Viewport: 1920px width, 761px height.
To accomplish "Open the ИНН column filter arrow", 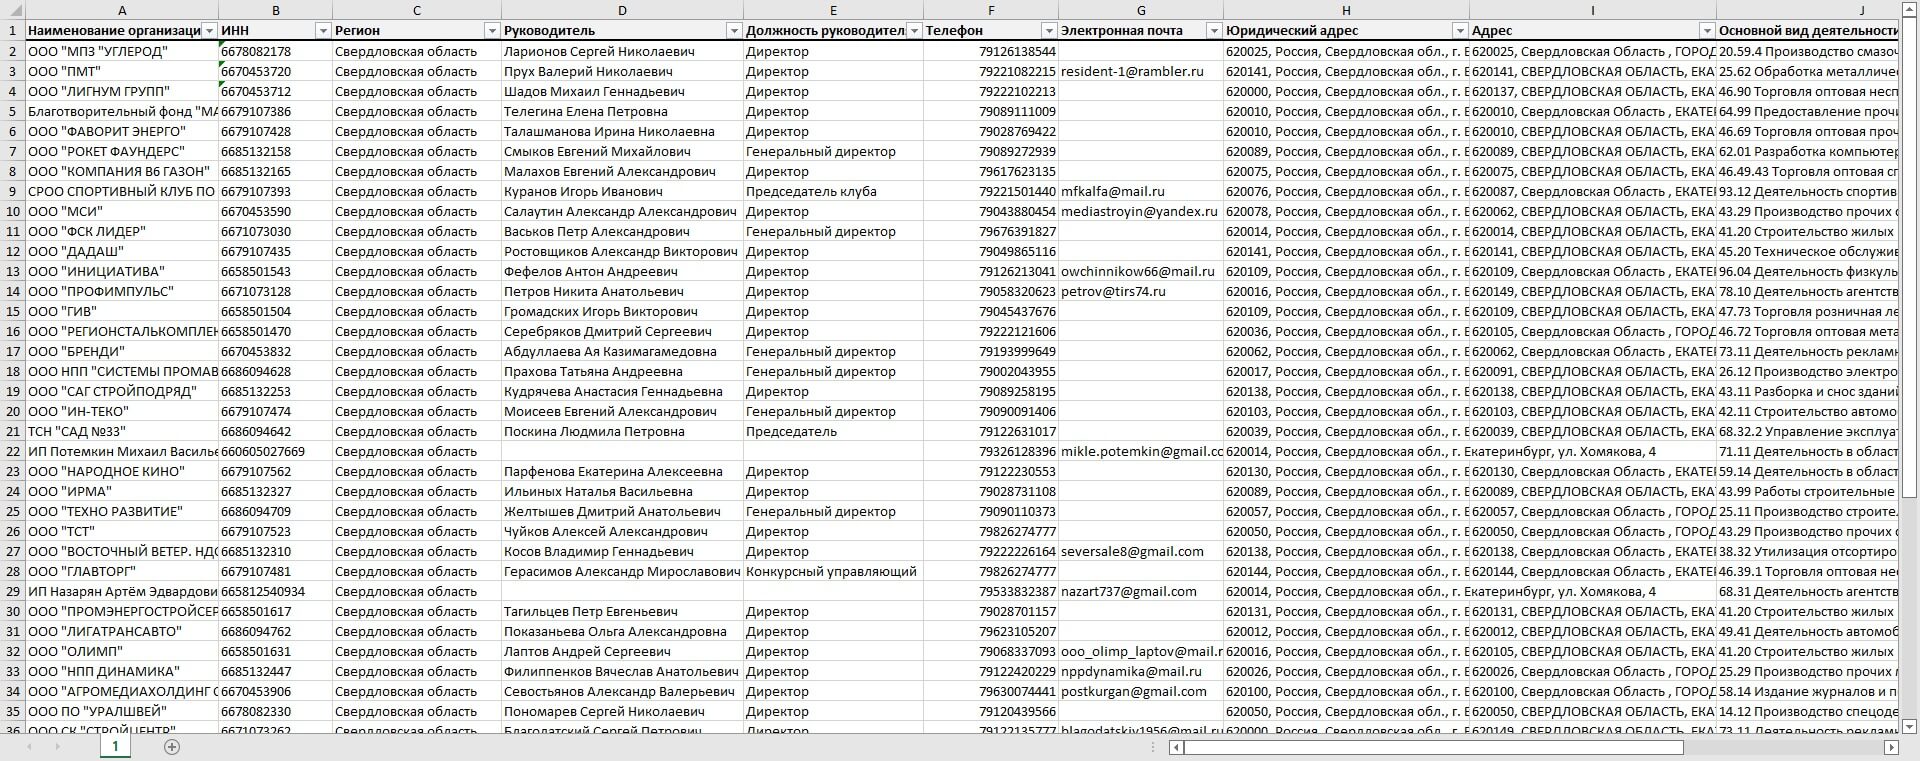I will (323, 31).
